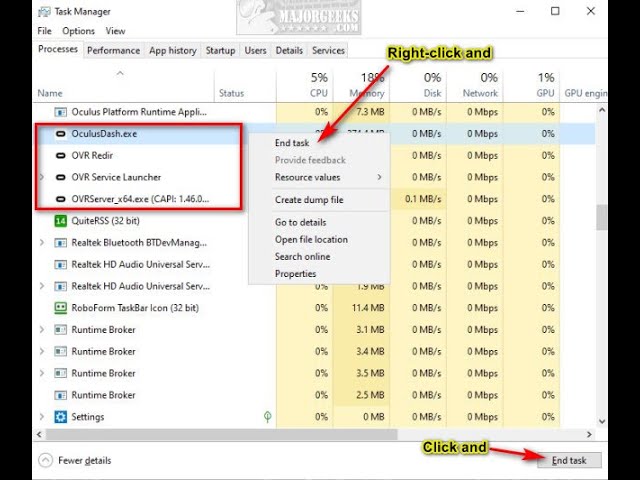Screen dimensions: 640x480
Task: Switch to the Details tab
Action: click(289, 51)
